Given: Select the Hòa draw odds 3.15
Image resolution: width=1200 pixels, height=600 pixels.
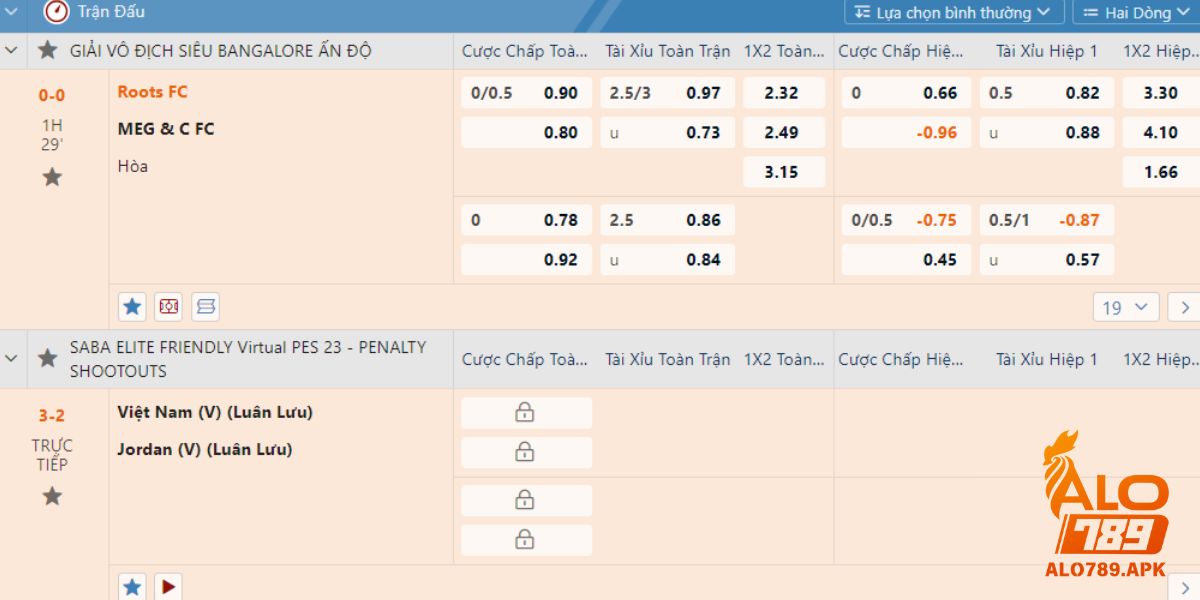Looking at the screenshot, I should point(782,172).
